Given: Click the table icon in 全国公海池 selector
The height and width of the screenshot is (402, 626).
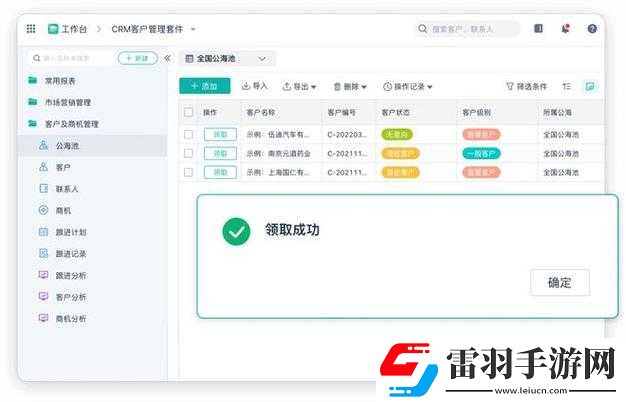Looking at the screenshot, I should (x=190, y=59).
